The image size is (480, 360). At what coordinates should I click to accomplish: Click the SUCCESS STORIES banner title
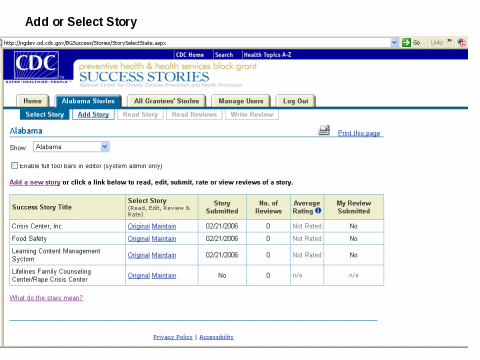click(x=144, y=77)
